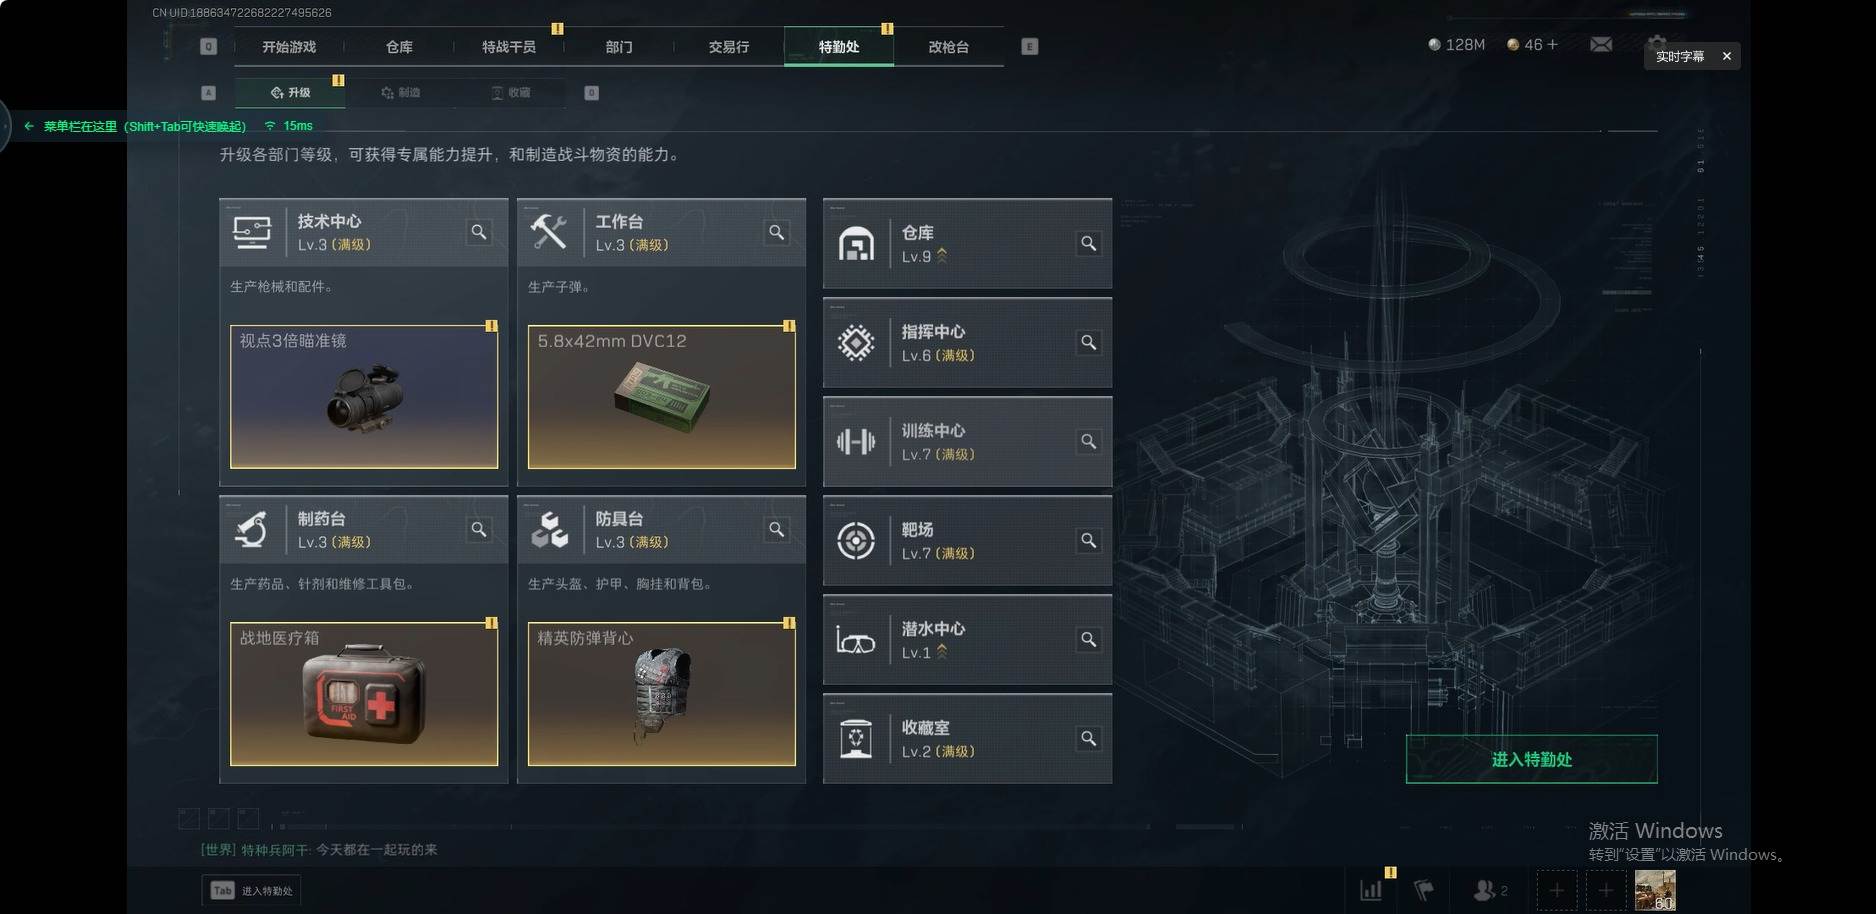Click the 靶场 target icon
1876x914 pixels.
click(856, 540)
